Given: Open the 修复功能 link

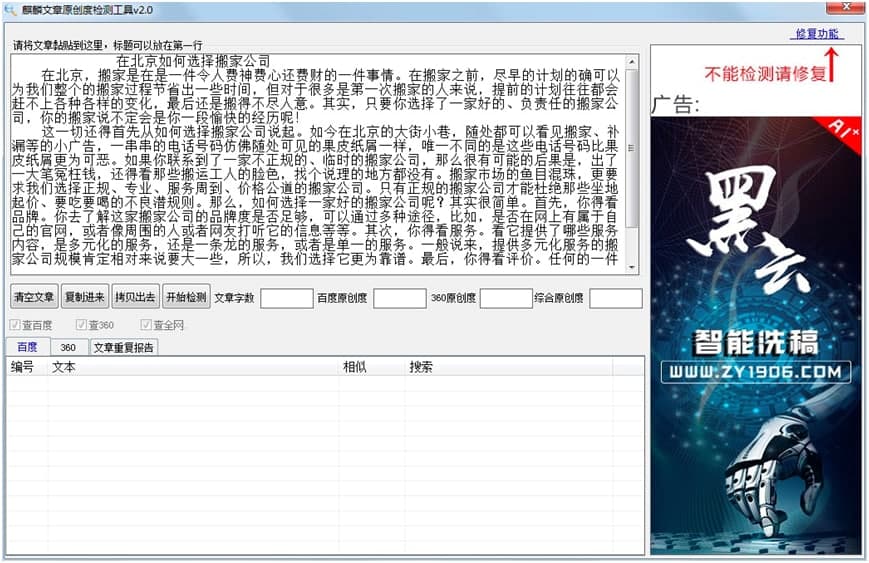Looking at the screenshot, I should coord(816,34).
